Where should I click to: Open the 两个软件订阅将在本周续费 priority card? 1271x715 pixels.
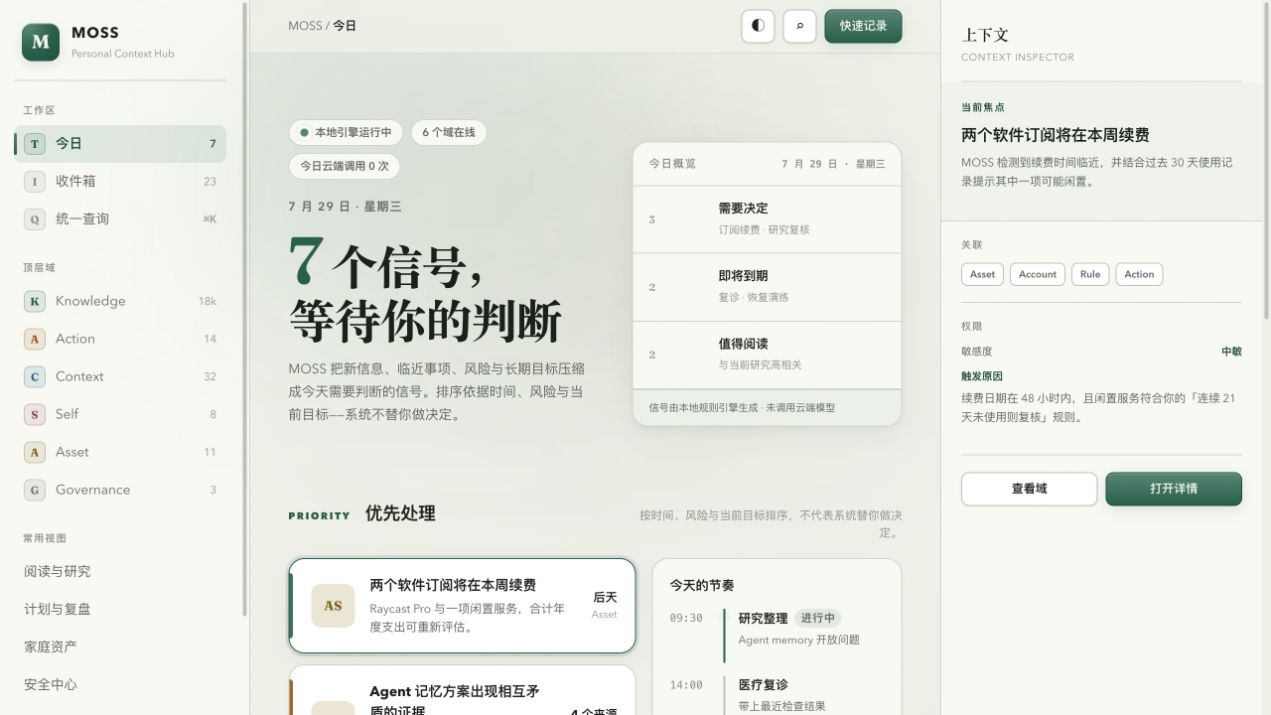462,606
